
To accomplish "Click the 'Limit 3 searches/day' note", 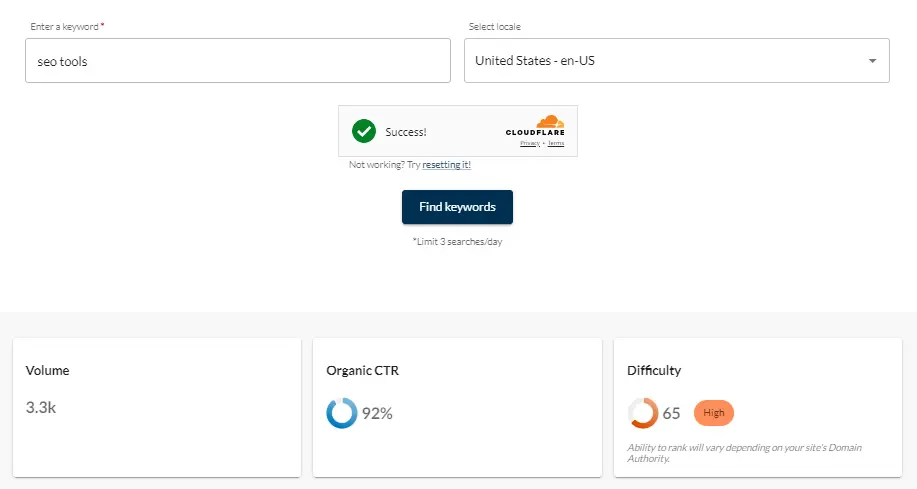I will [x=457, y=241].
